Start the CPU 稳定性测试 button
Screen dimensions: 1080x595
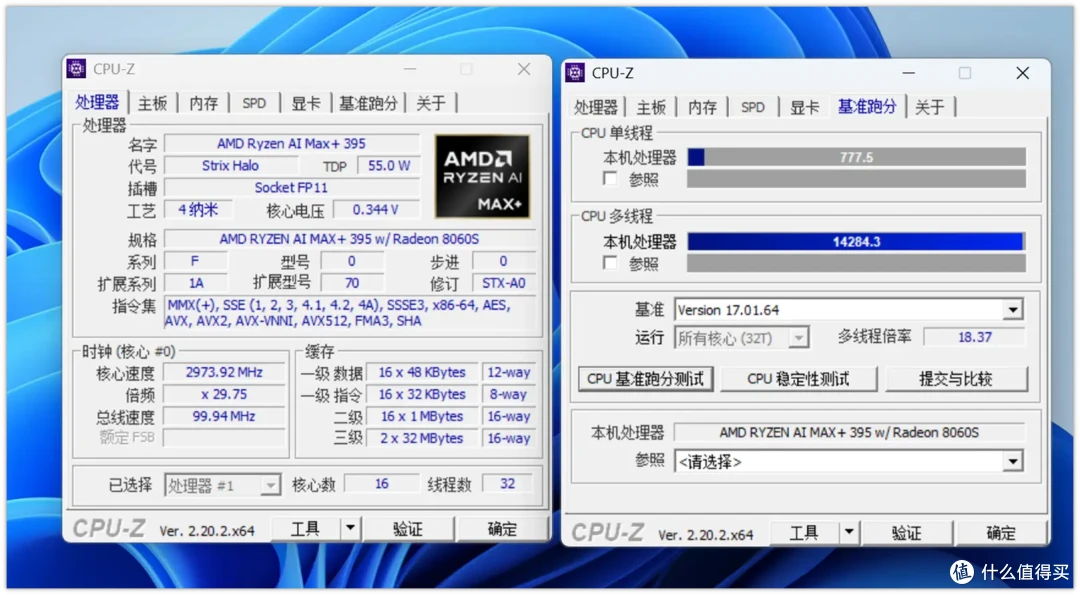[x=799, y=379]
